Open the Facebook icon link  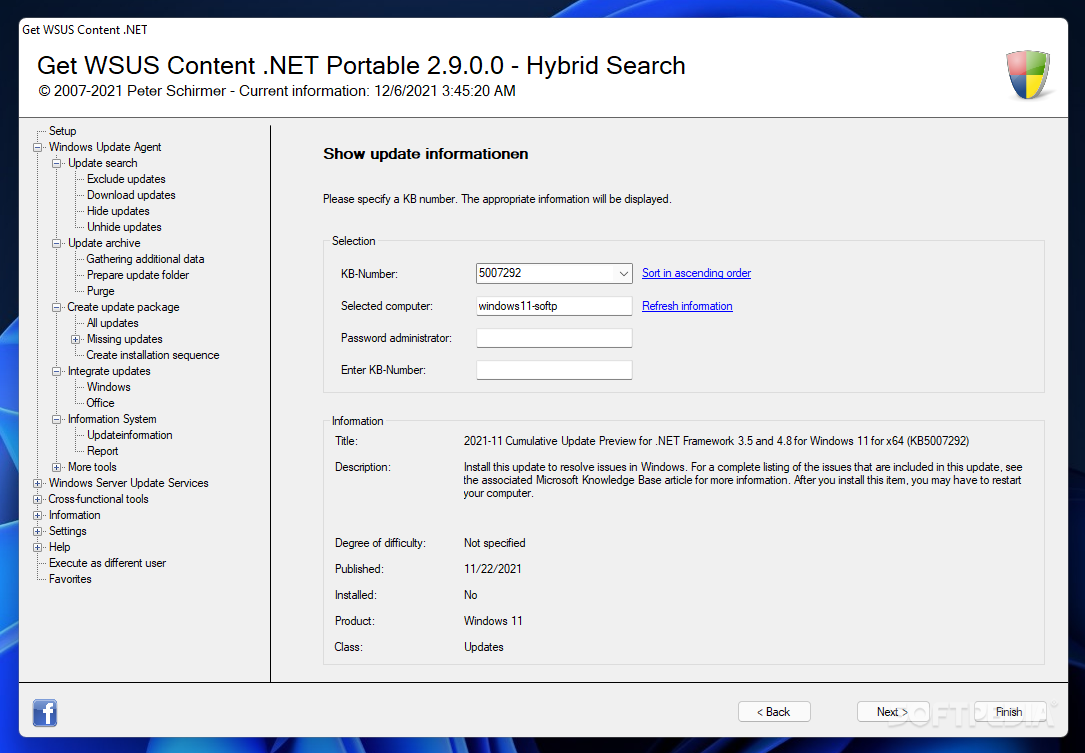click(x=45, y=713)
